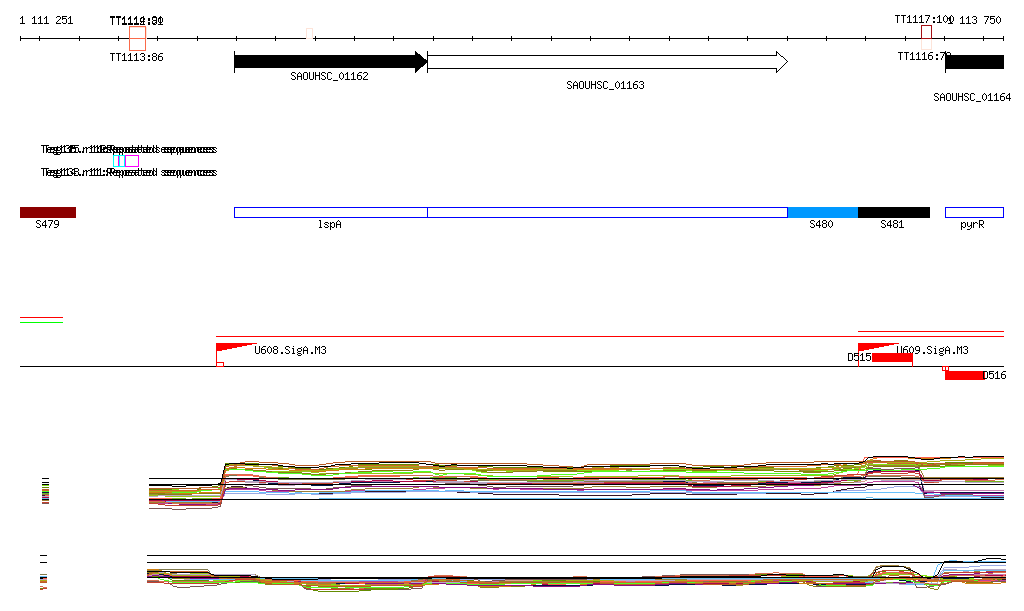Click the 1 111 251 start coordinate label
This screenshot has width=1024, height=611.
click(x=46, y=20)
